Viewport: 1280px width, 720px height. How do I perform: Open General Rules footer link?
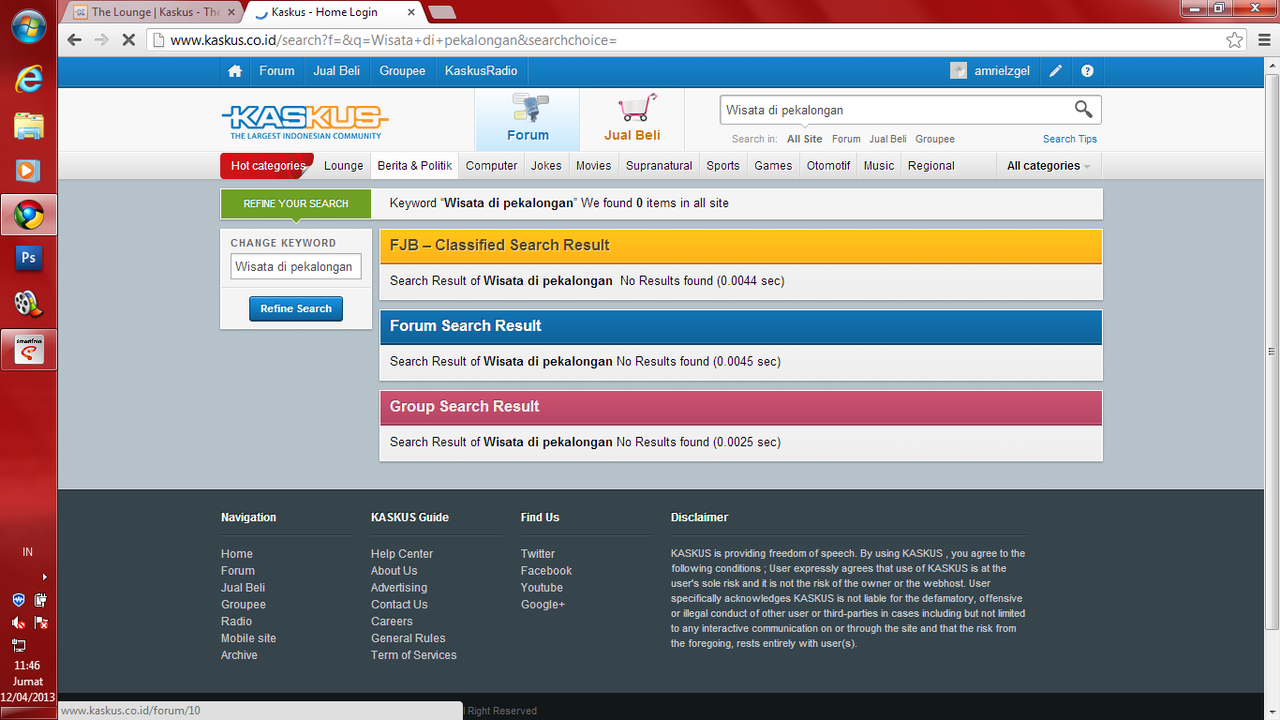tap(408, 638)
